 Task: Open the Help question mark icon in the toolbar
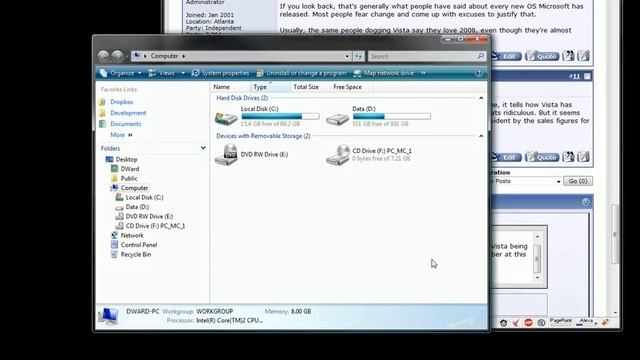(479, 73)
